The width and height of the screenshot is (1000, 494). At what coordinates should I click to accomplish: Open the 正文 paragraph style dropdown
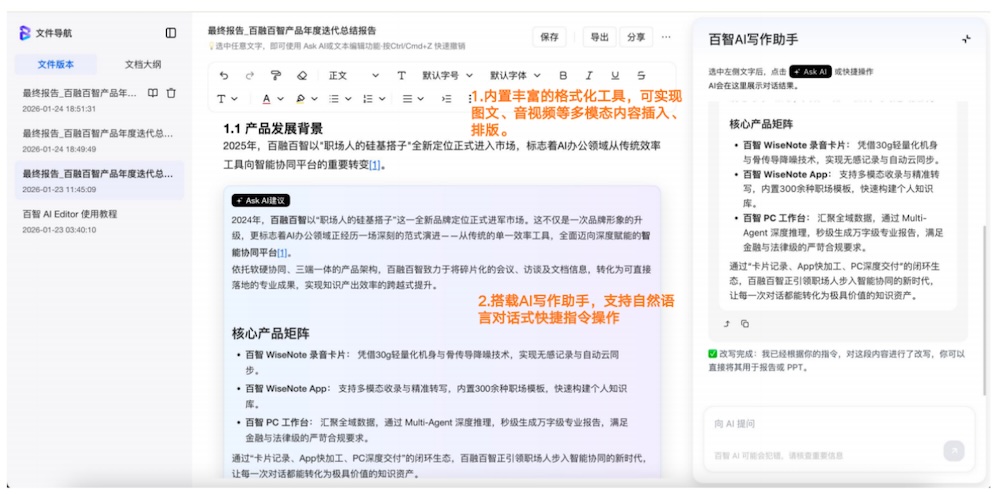354,75
